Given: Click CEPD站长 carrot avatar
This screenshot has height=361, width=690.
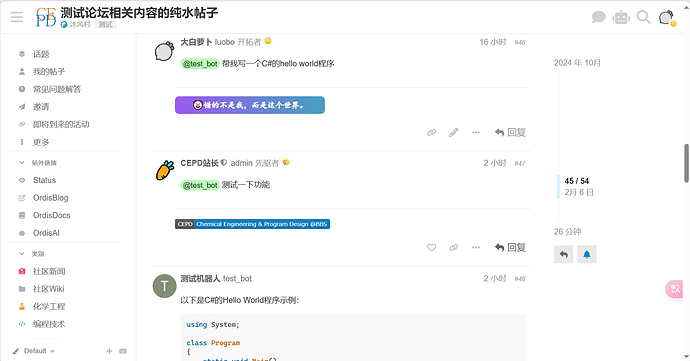Looking at the screenshot, I should coord(164,171).
